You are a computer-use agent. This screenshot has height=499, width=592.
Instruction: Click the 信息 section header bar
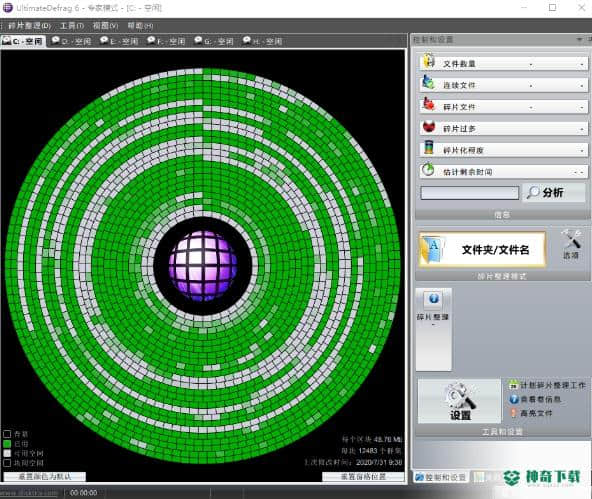[502, 215]
